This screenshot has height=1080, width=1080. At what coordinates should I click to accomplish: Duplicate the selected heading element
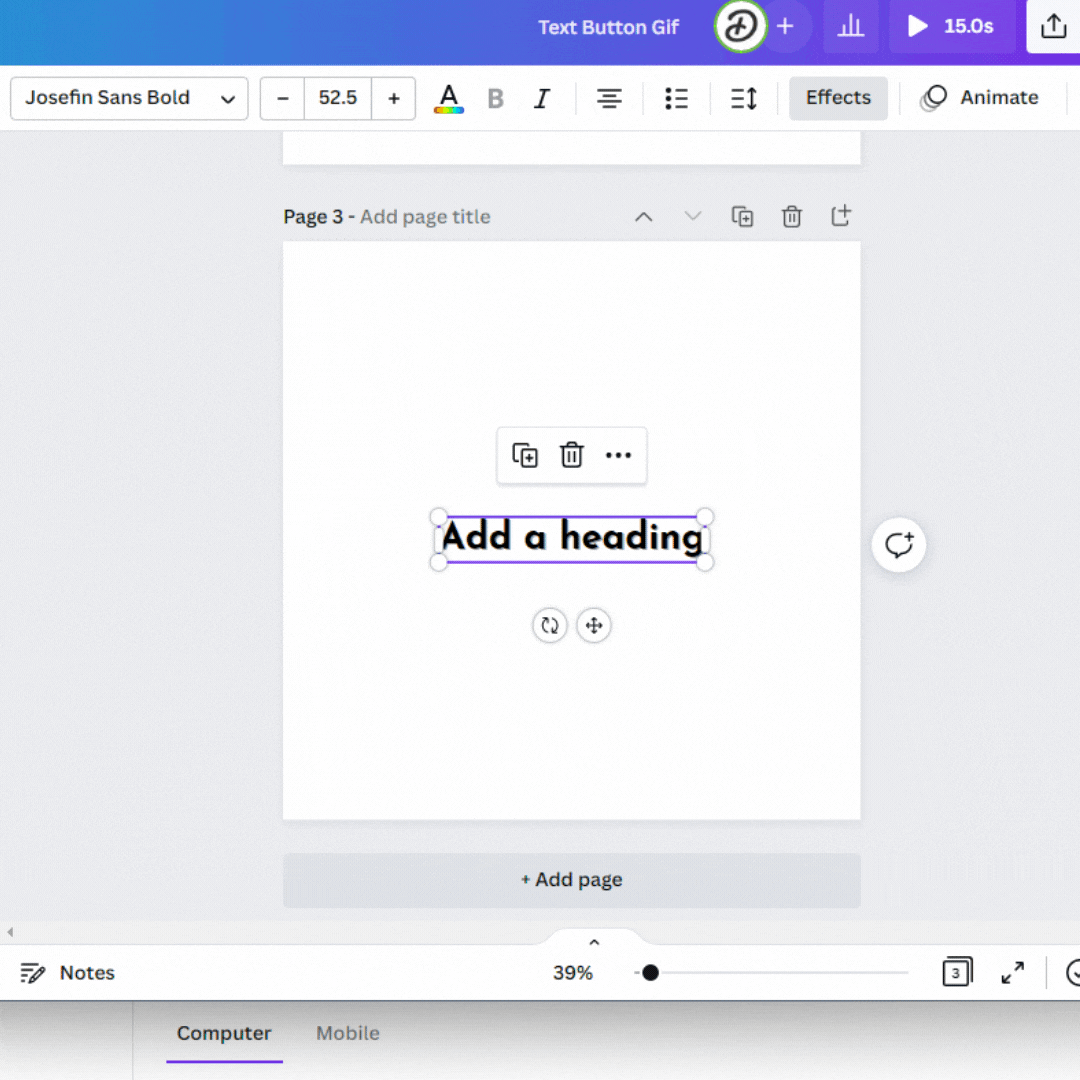525,455
